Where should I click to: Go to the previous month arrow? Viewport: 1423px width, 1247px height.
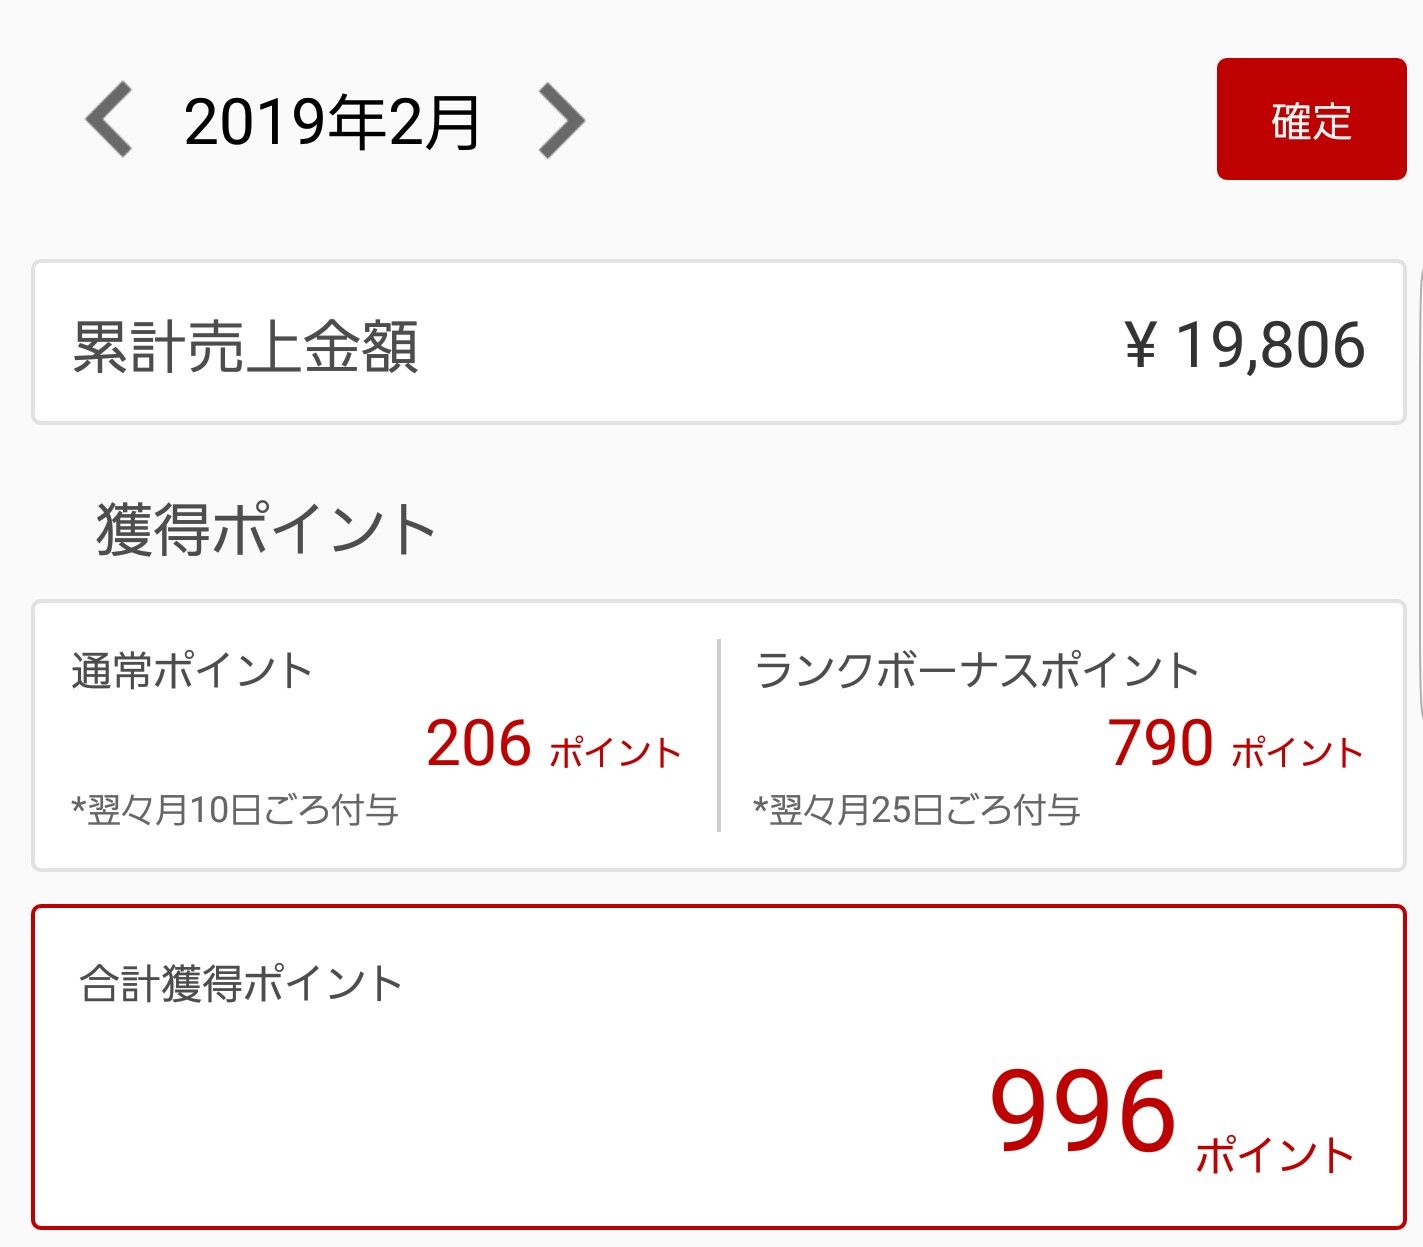108,121
